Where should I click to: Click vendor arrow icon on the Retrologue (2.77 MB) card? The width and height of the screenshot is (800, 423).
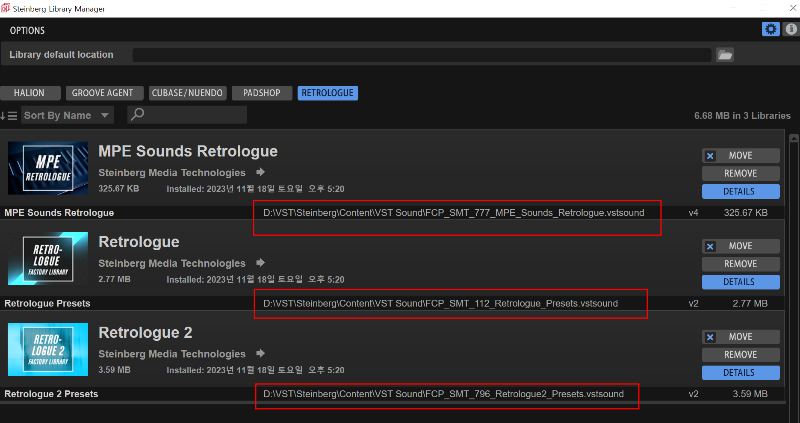(260, 263)
